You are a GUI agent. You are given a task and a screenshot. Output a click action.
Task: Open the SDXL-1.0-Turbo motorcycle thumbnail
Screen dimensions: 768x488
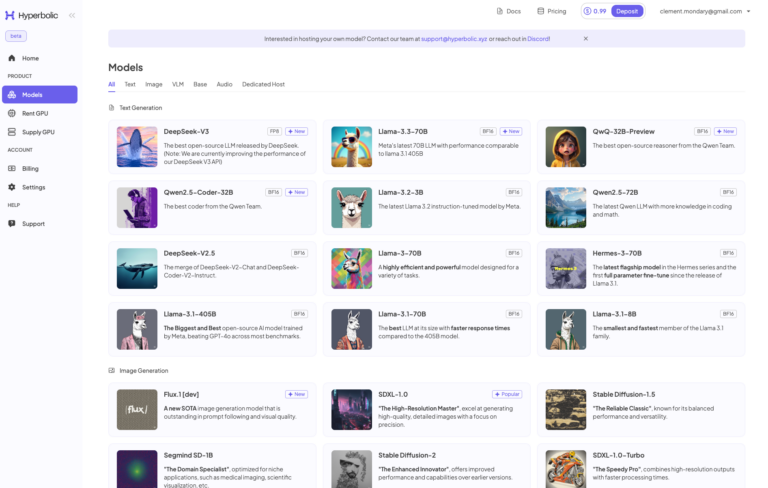coord(566,469)
